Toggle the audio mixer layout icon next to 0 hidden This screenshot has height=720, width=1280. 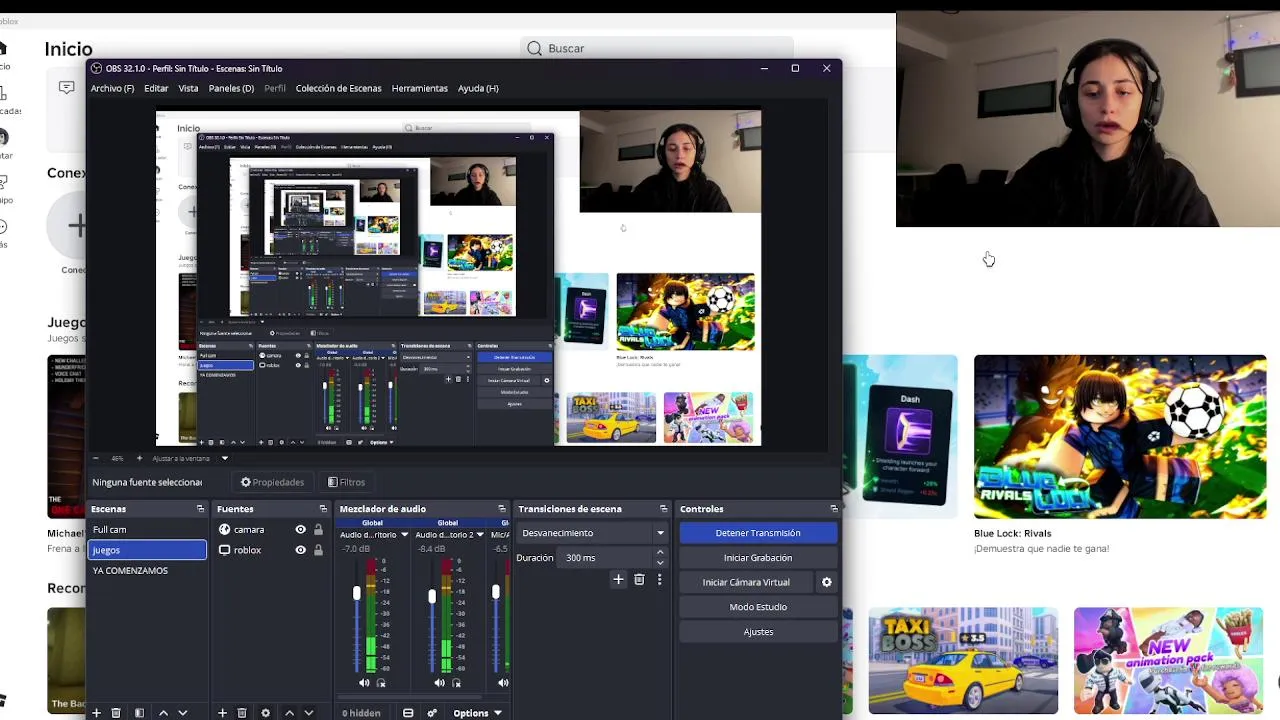coord(408,713)
